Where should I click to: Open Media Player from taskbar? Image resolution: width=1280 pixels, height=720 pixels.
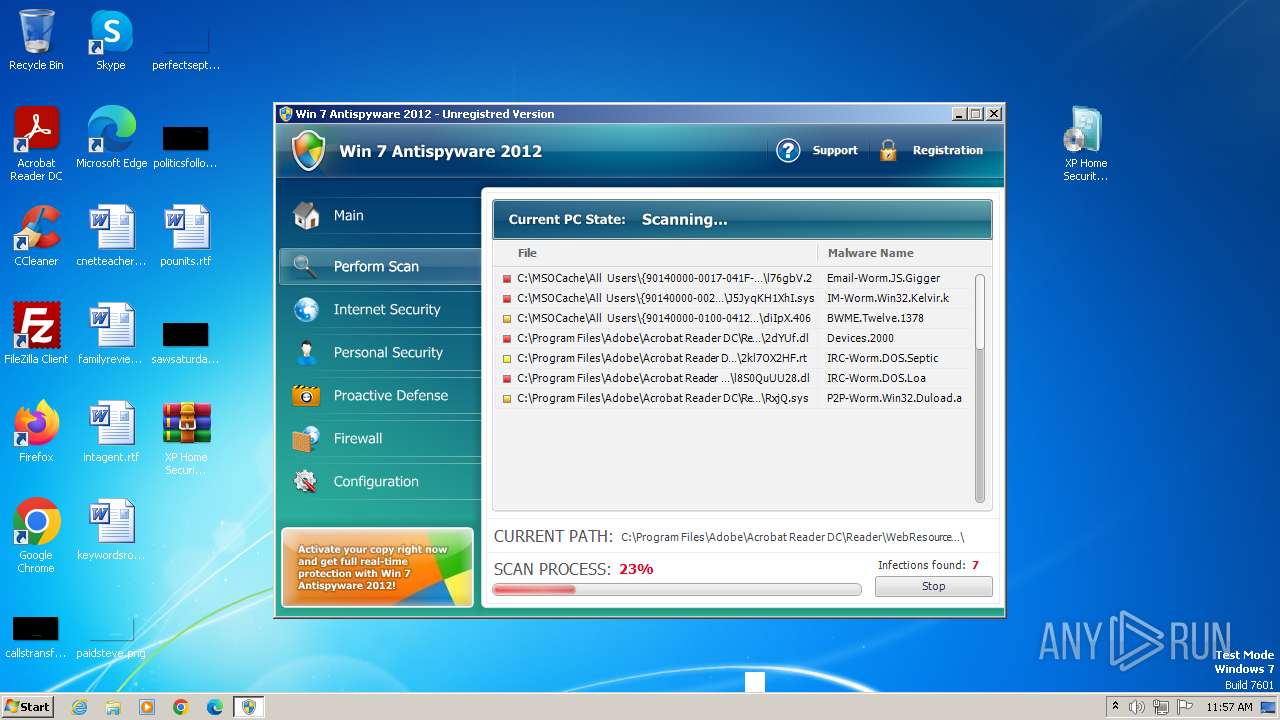pyautogui.click(x=147, y=707)
